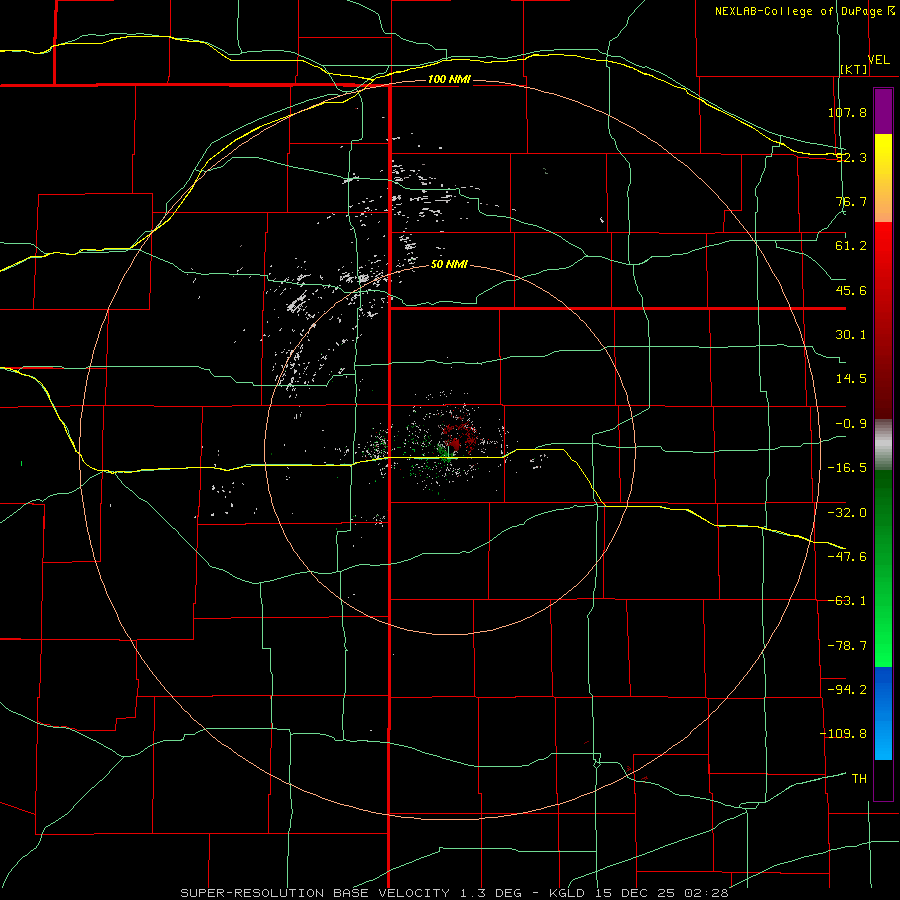900x900 pixels.
Task: Click the 30.1 value on velocity scale
Action: tap(851, 335)
